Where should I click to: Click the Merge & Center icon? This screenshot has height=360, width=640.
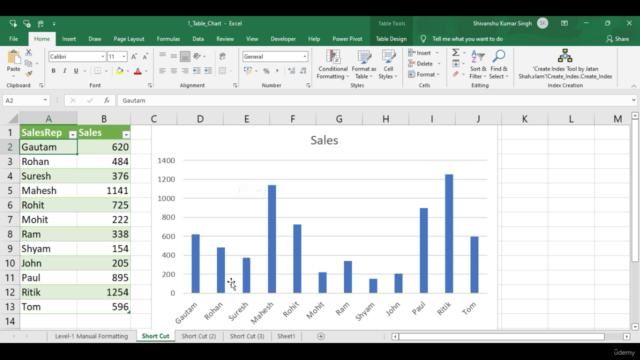coord(222,71)
